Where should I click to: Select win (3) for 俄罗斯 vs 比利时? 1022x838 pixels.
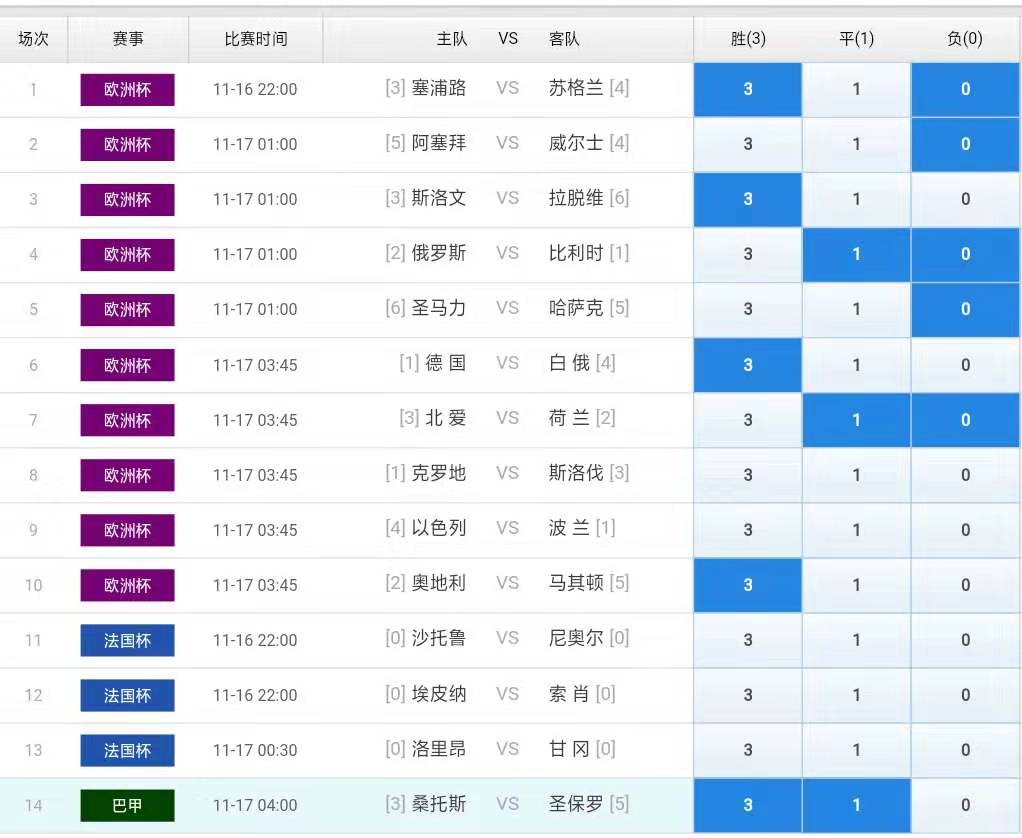point(748,254)
